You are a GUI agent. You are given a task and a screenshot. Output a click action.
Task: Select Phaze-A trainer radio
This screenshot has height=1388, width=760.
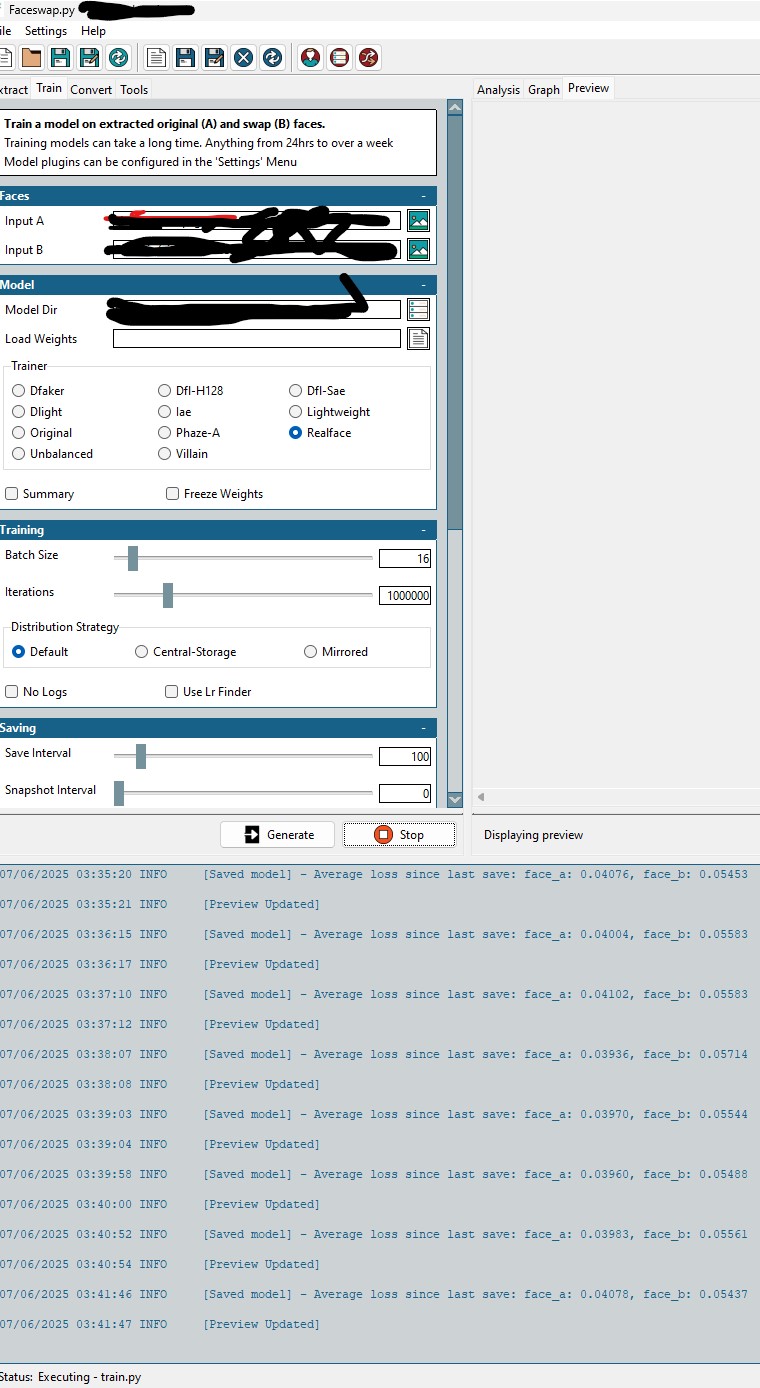[189, 433]
